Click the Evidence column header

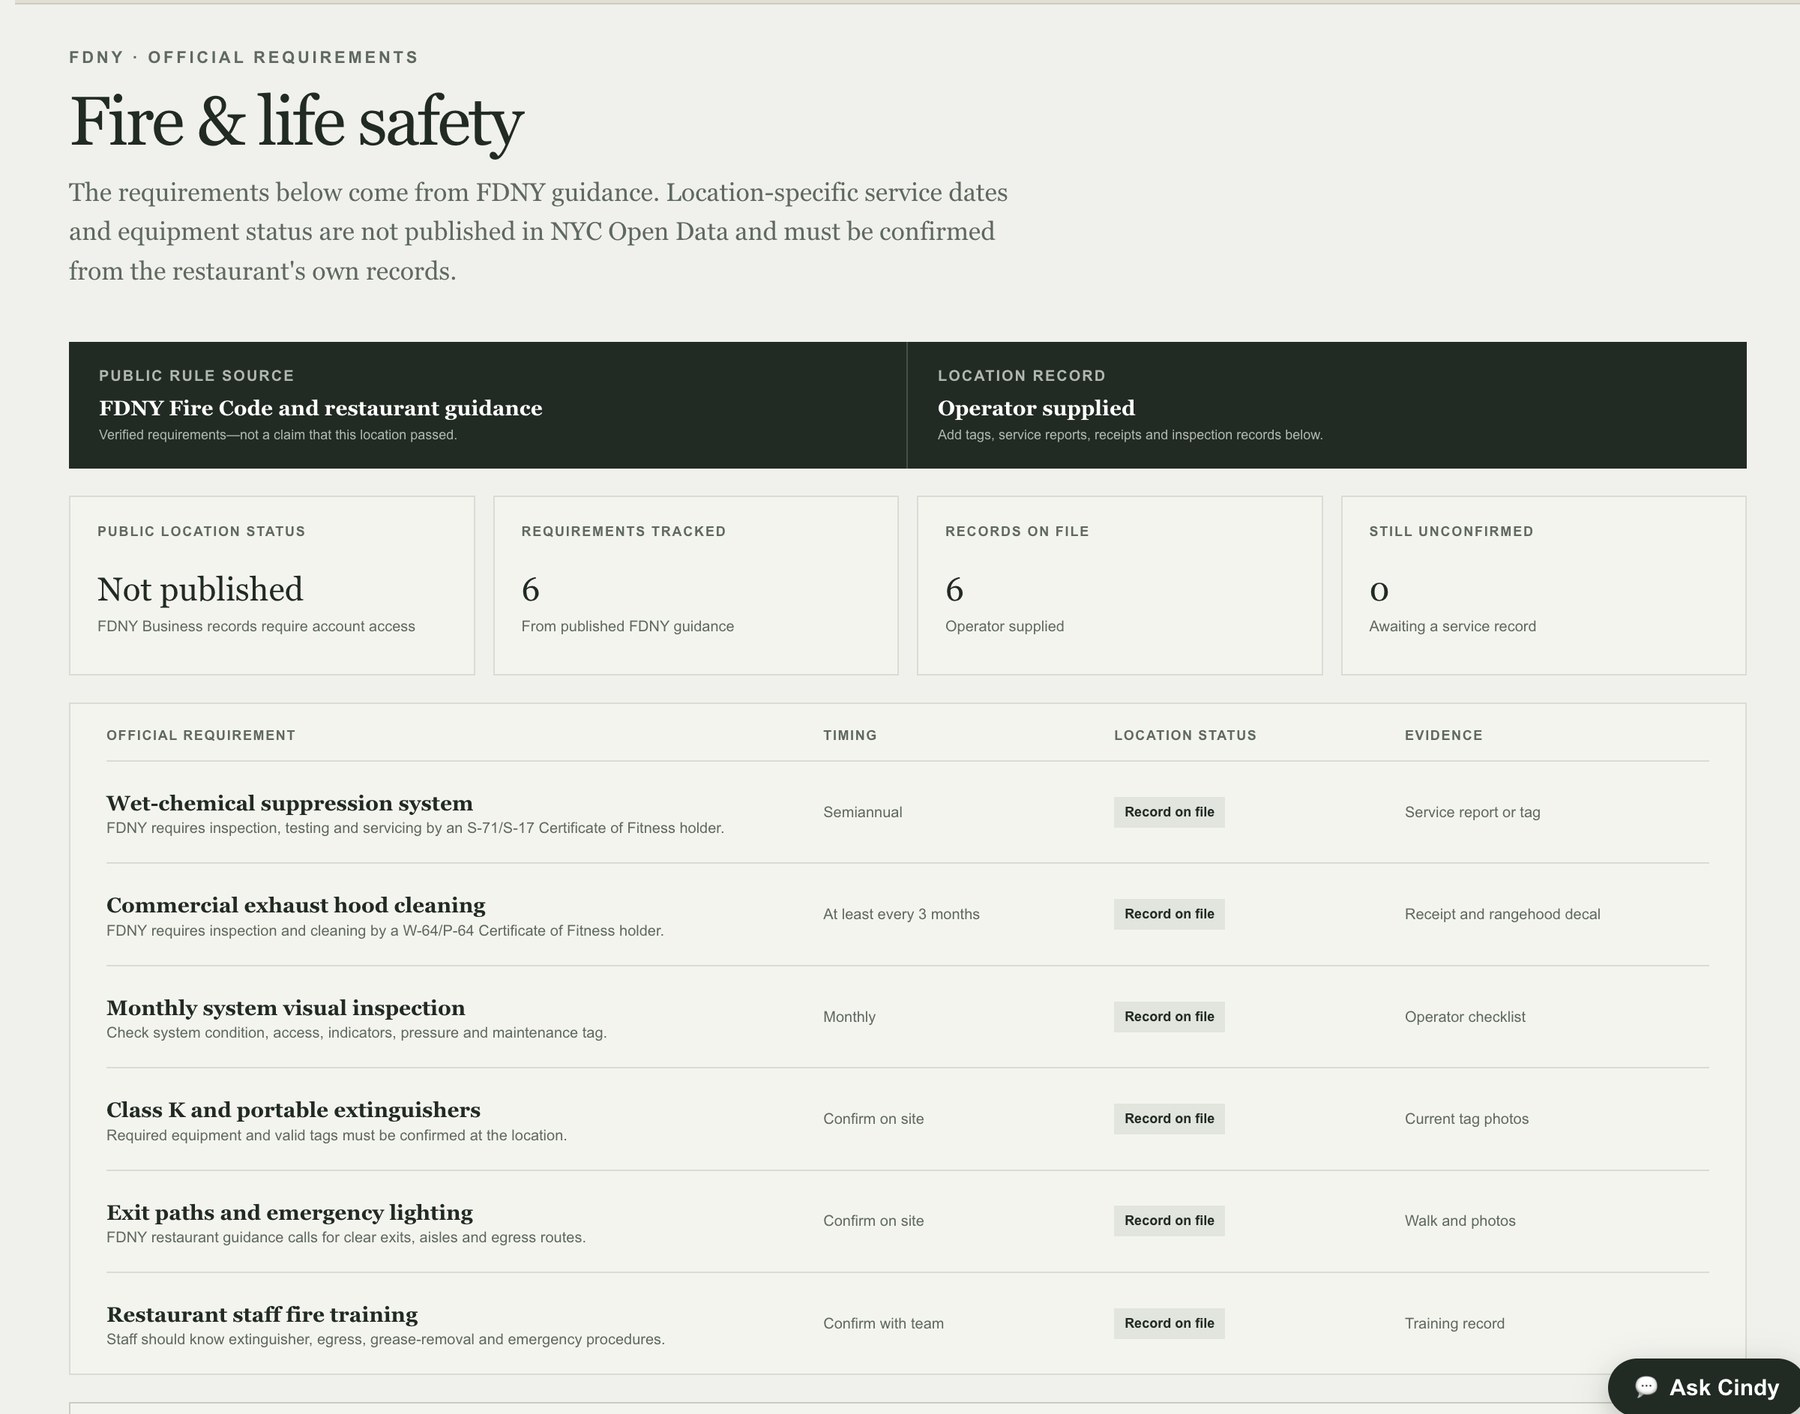click(x=1443, y=735)
